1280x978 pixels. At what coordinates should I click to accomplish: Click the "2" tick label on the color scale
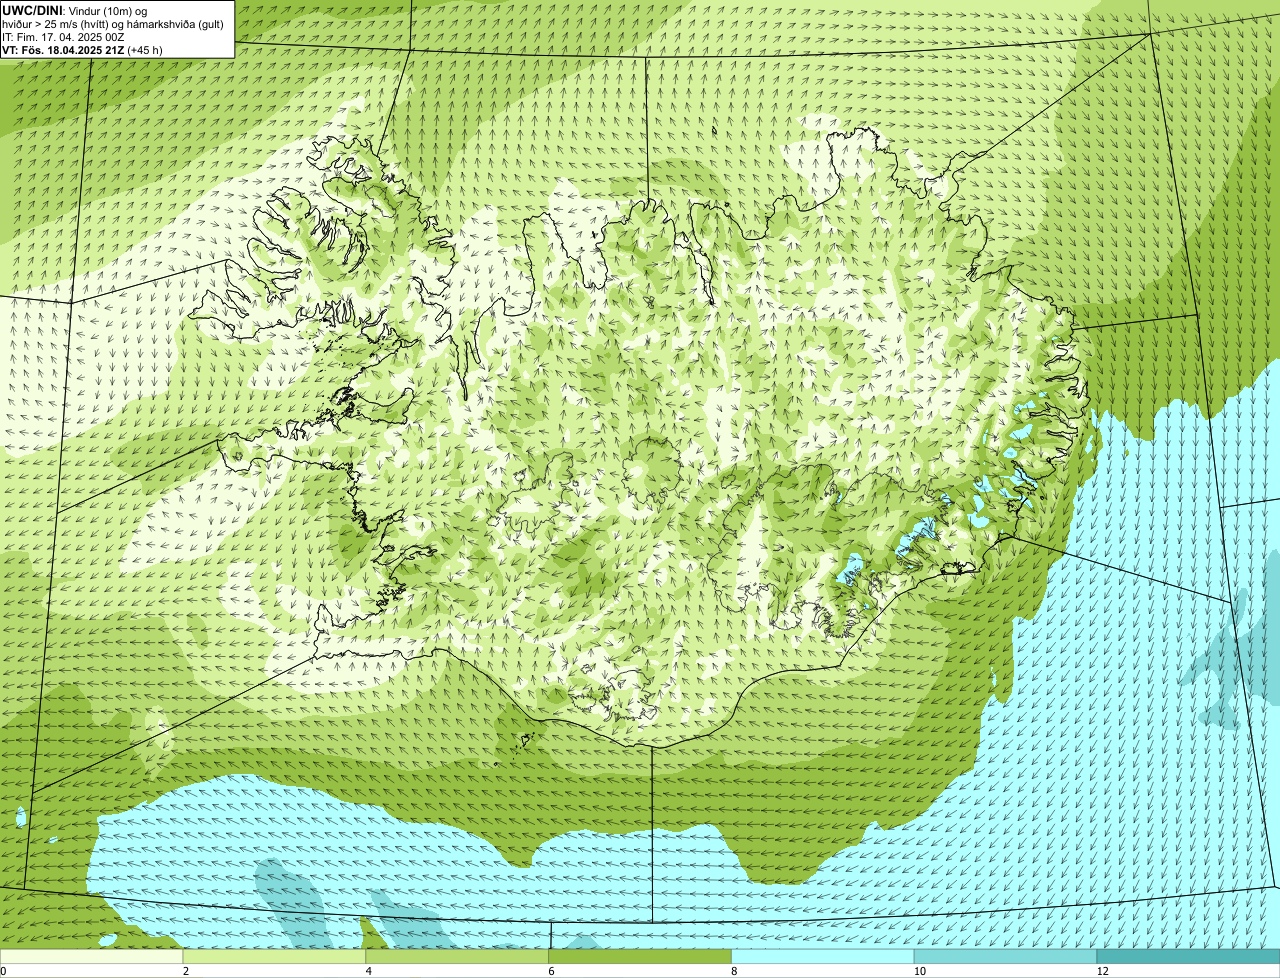(185, 971)
